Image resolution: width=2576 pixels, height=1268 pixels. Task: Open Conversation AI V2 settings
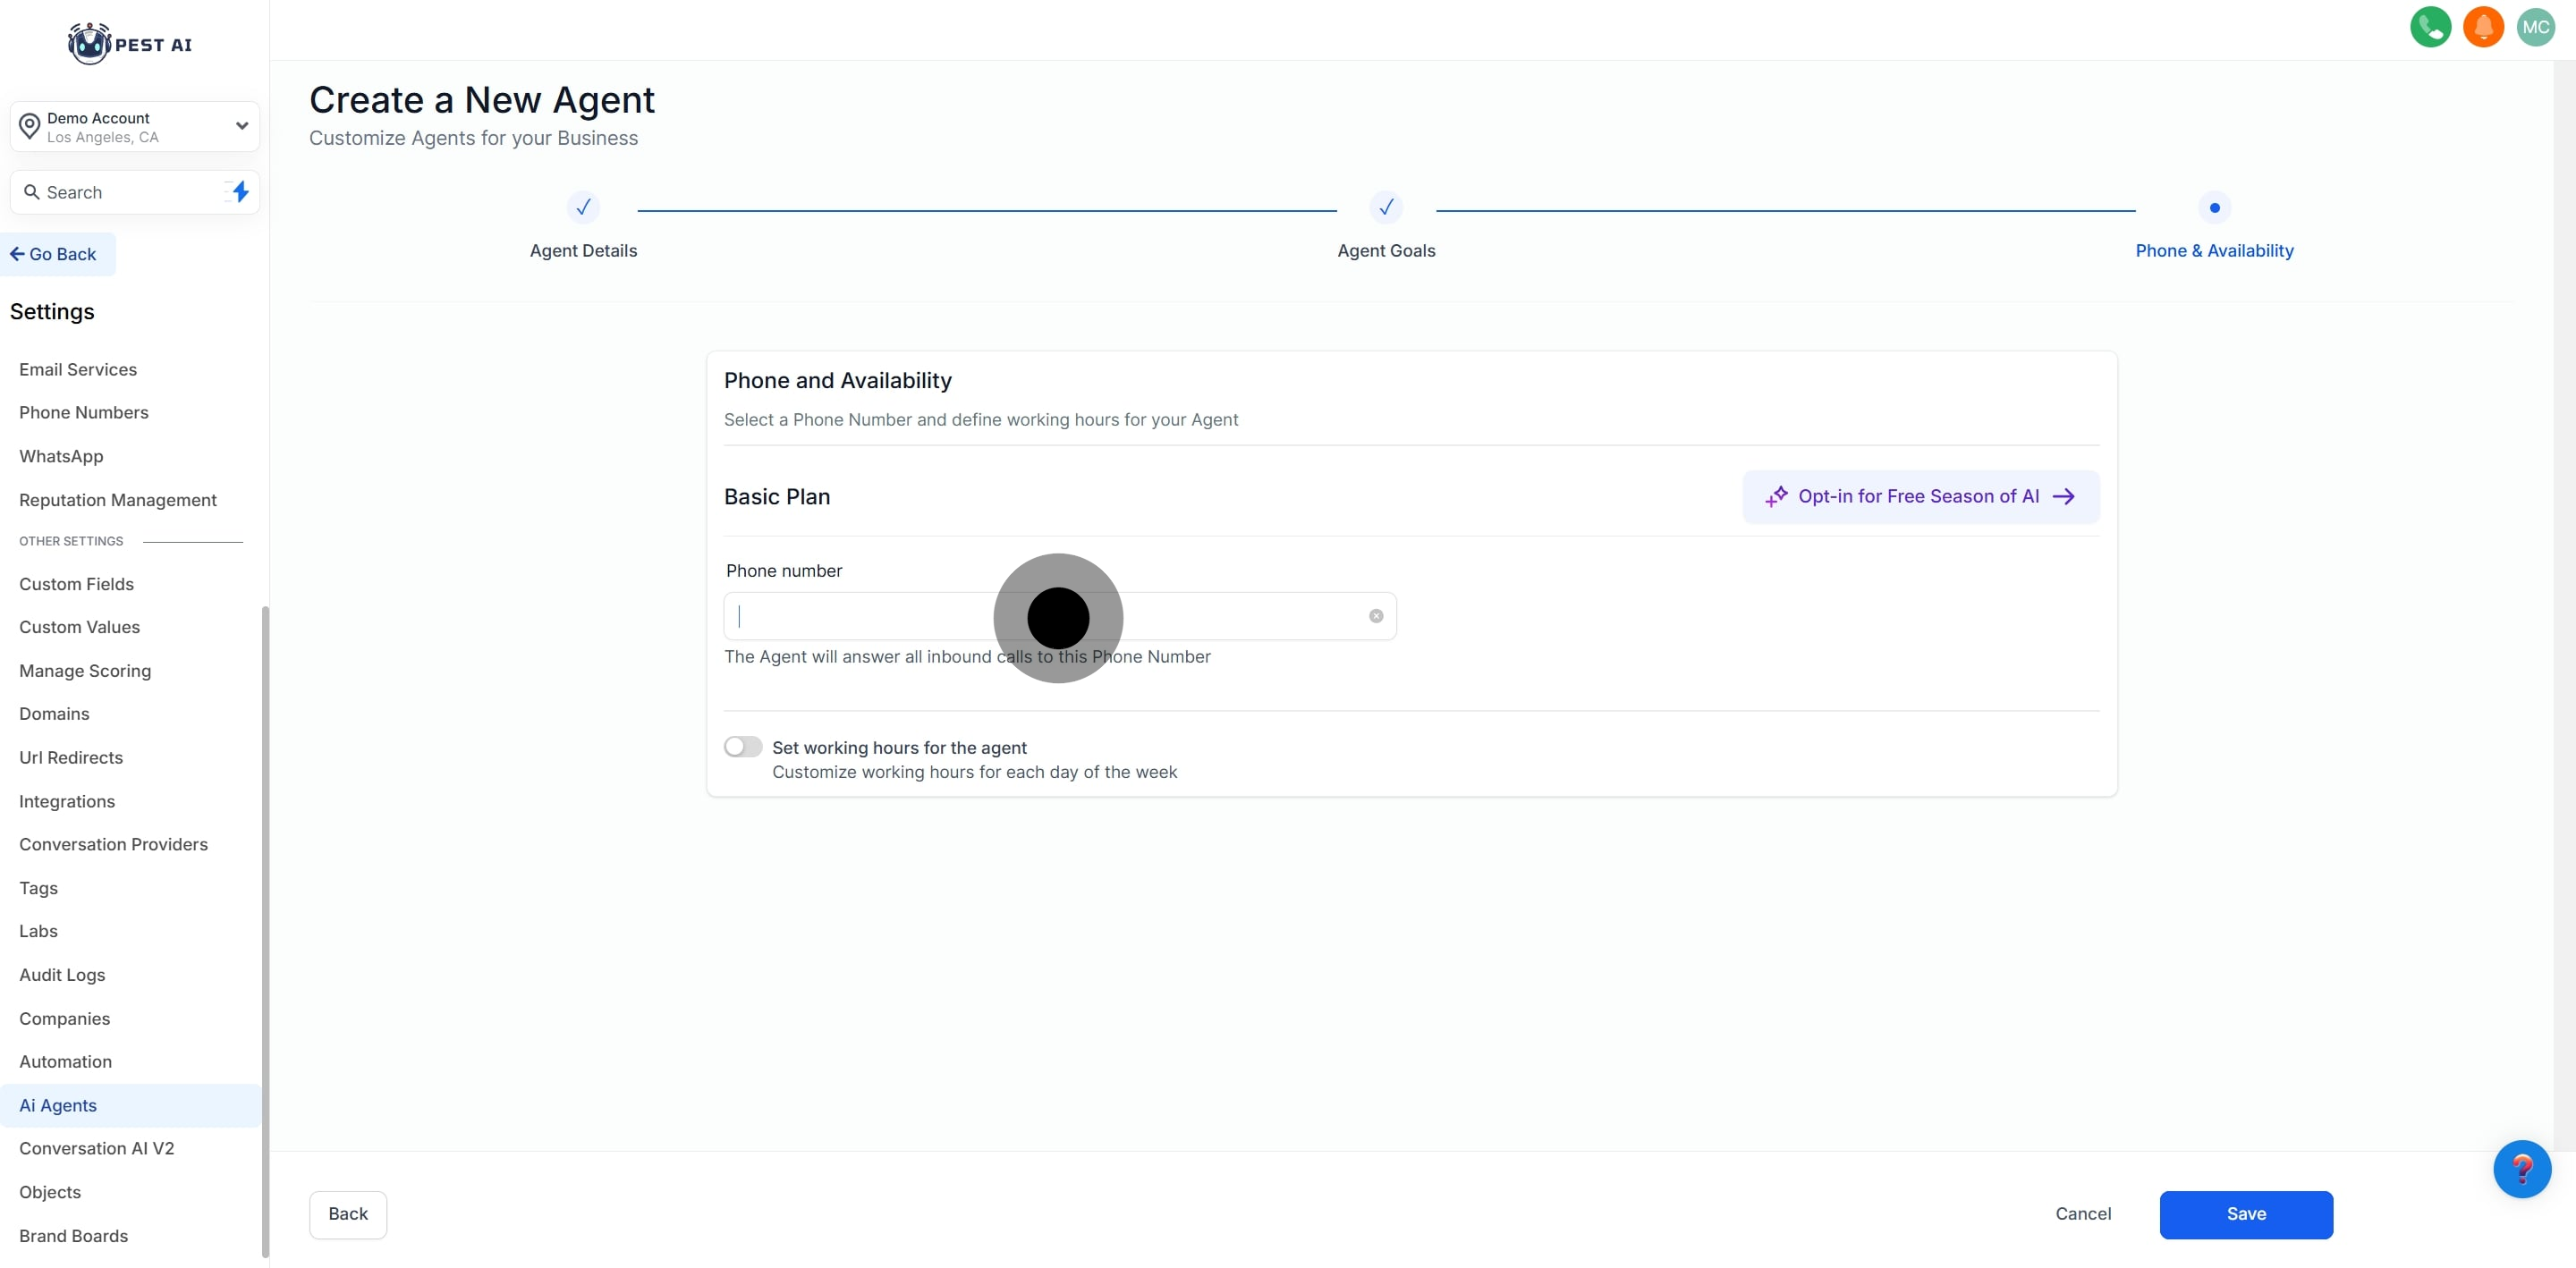(97, 1148)
